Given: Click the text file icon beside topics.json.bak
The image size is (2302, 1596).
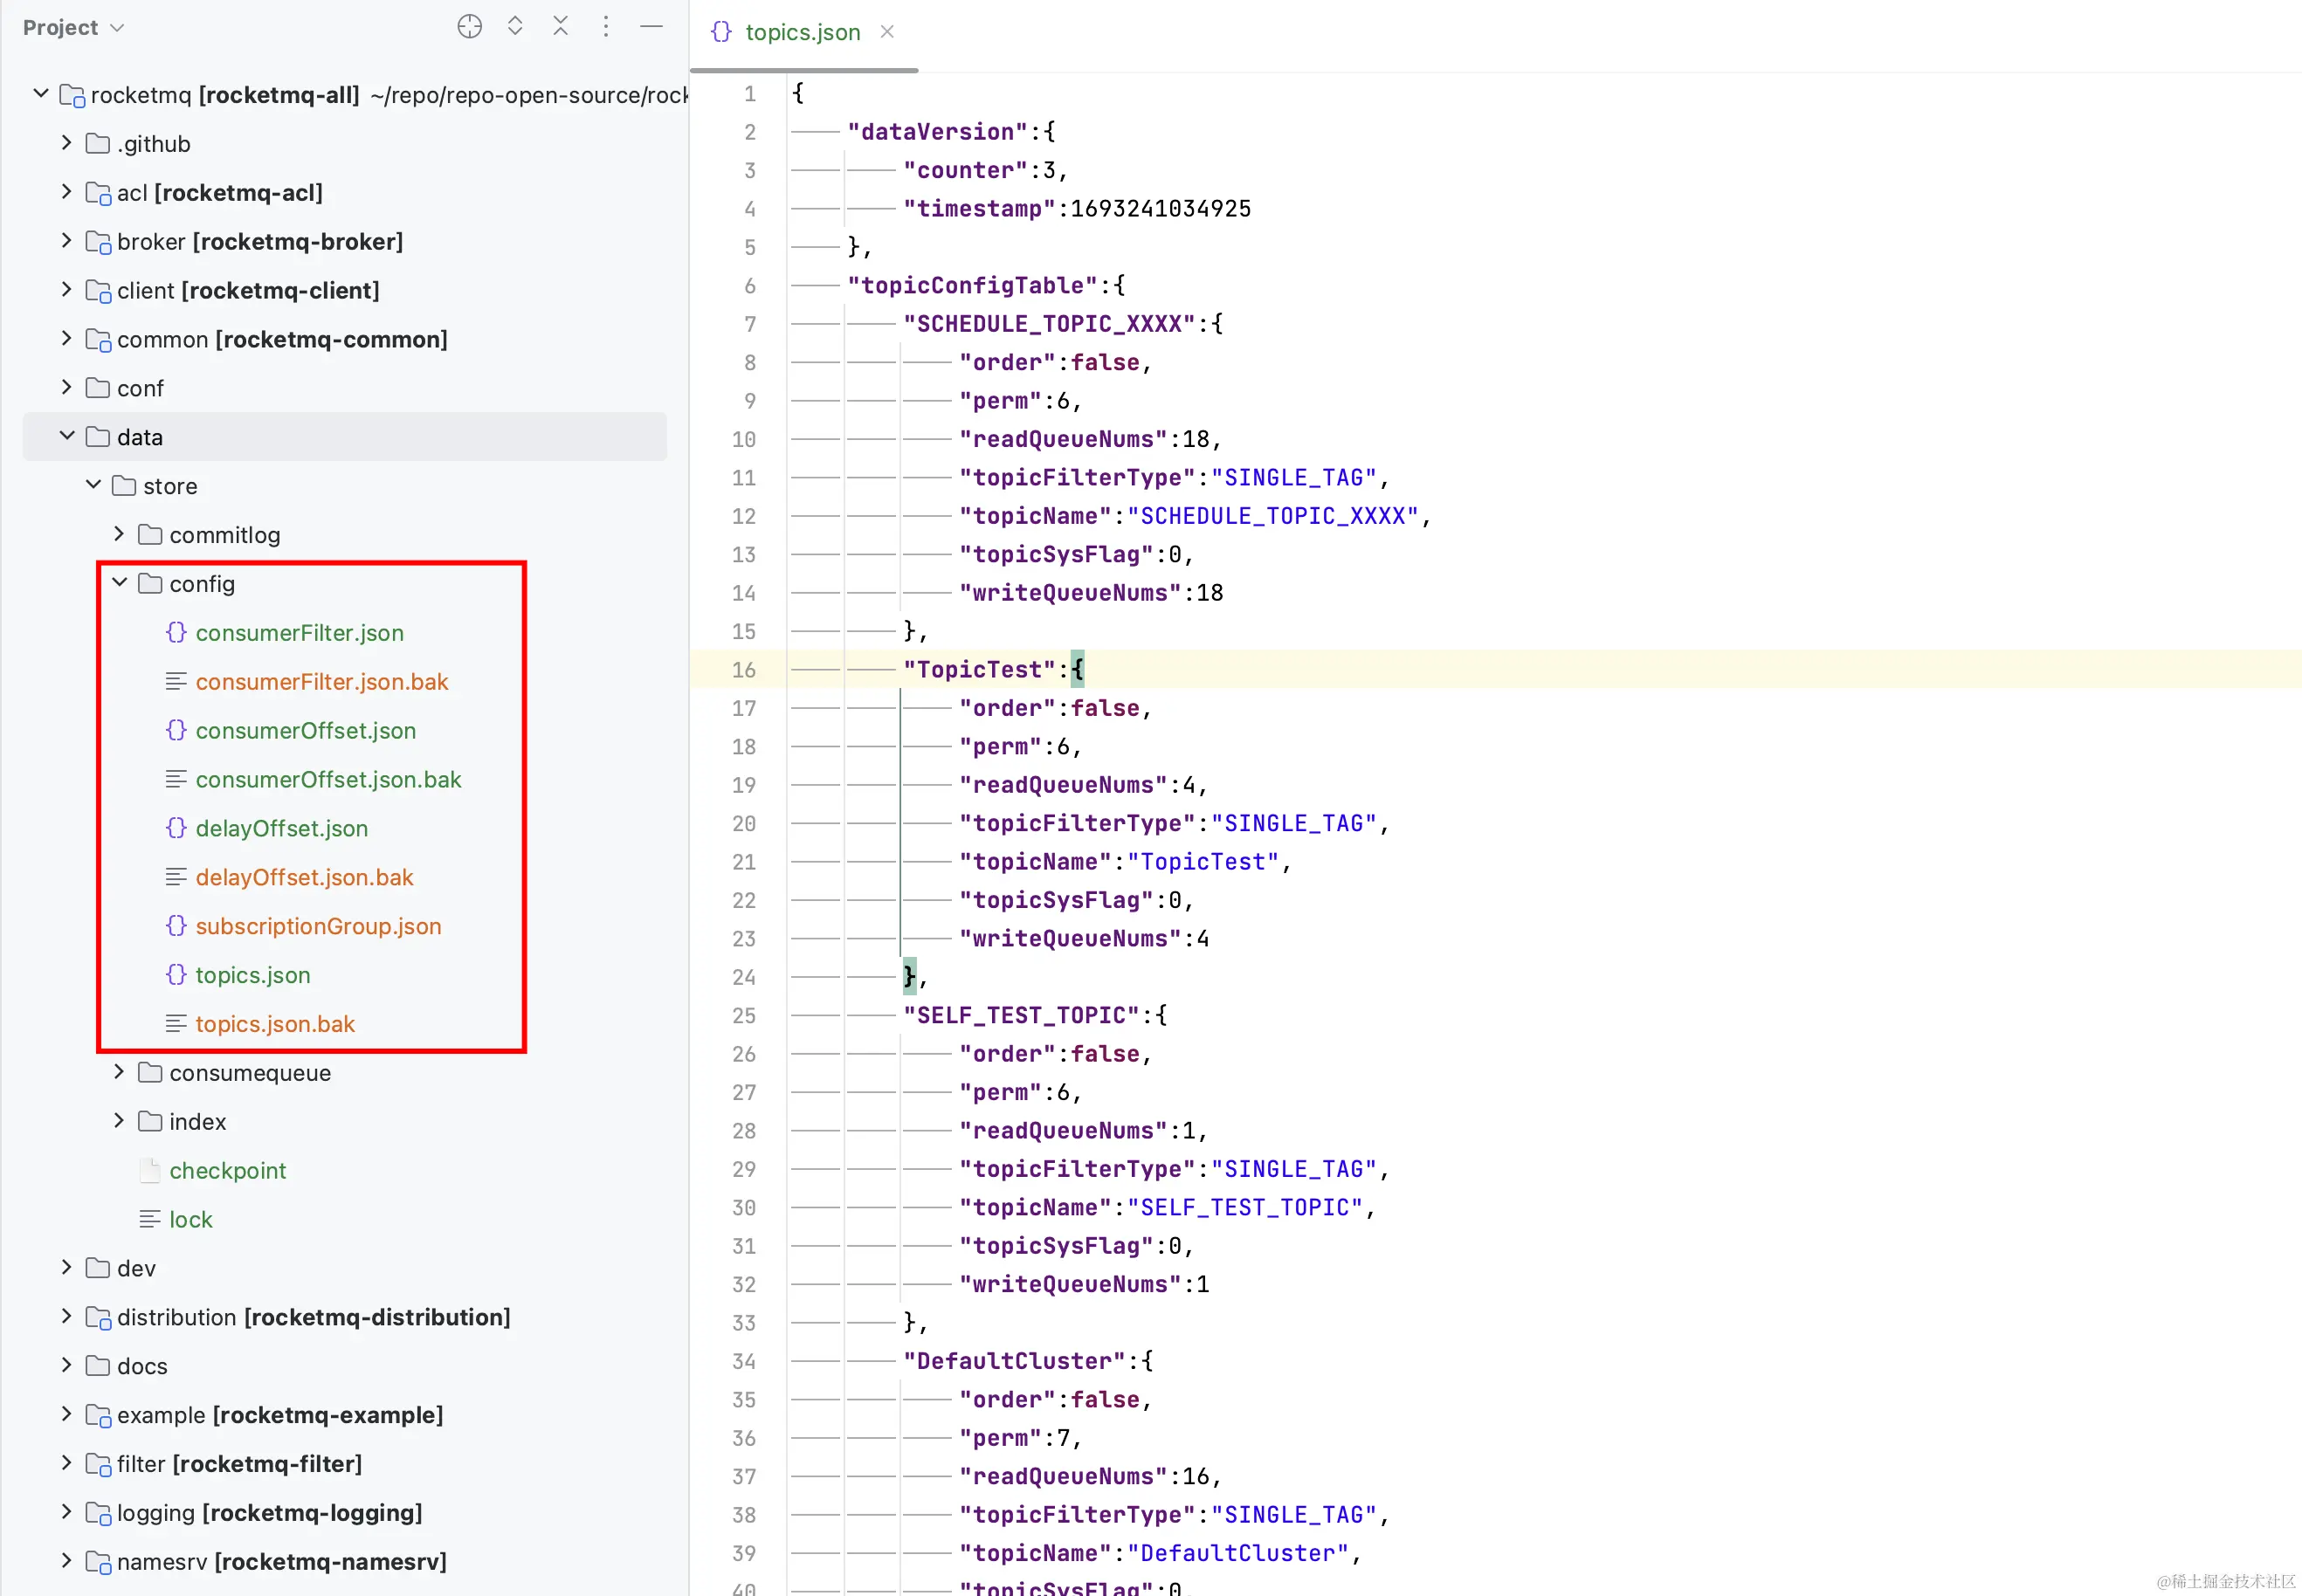Looking at the screenshot, I should click(x=176, y=1024).
